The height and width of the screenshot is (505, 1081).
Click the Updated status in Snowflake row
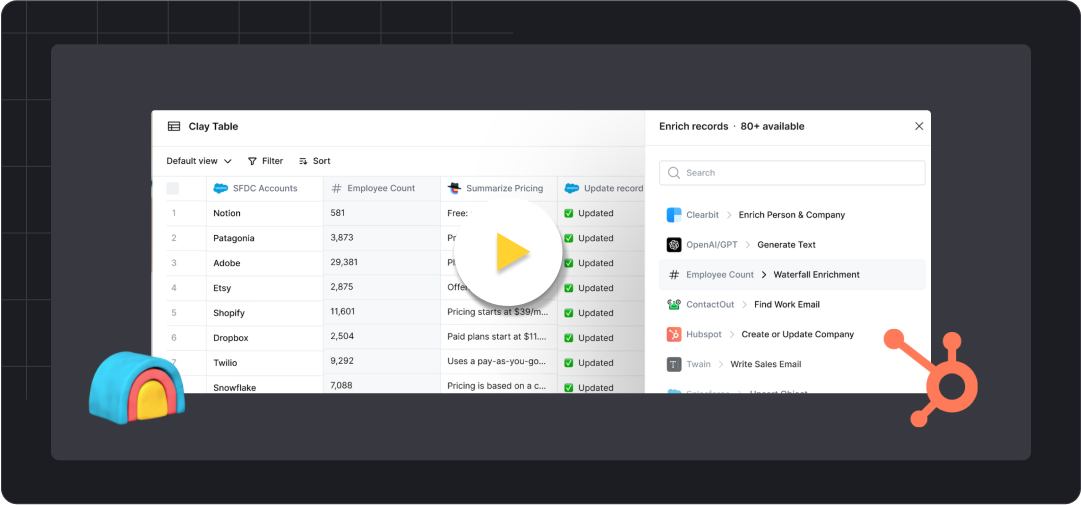point(596,388)
